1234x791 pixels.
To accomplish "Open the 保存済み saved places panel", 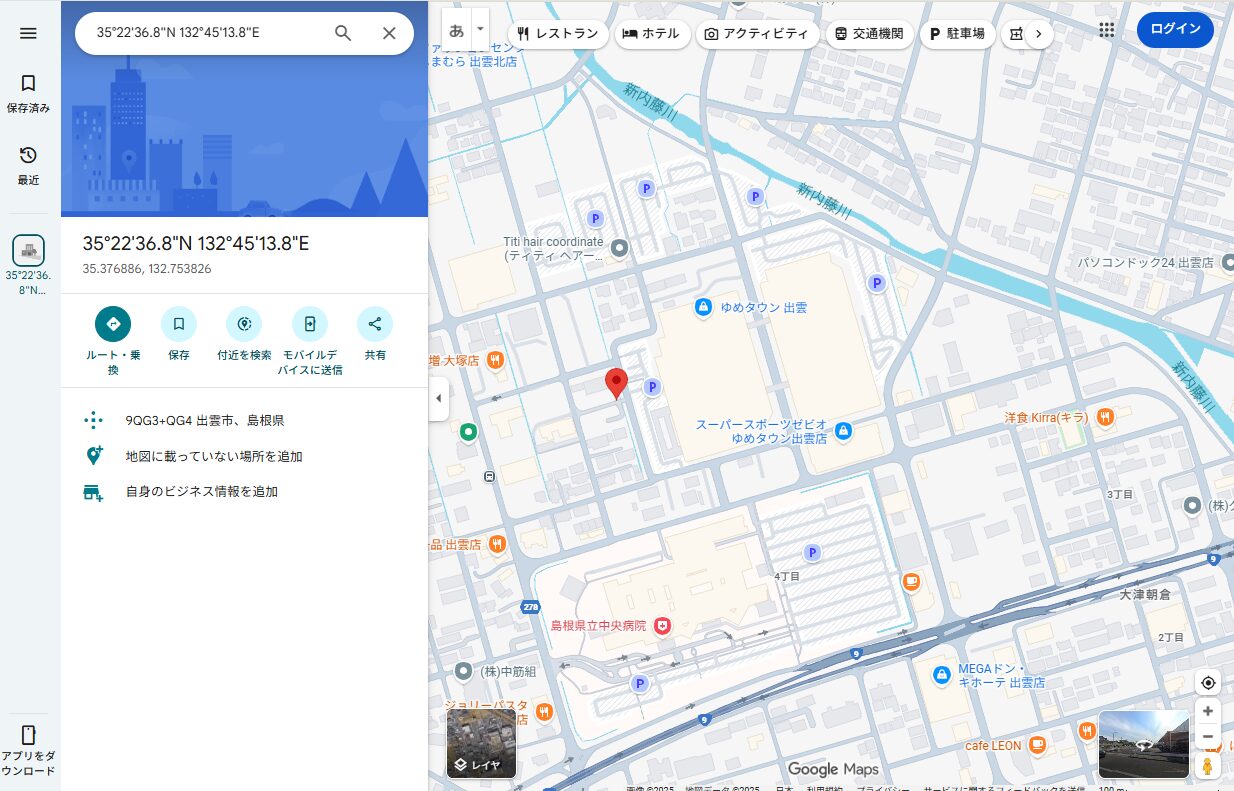I will point(28,93).
